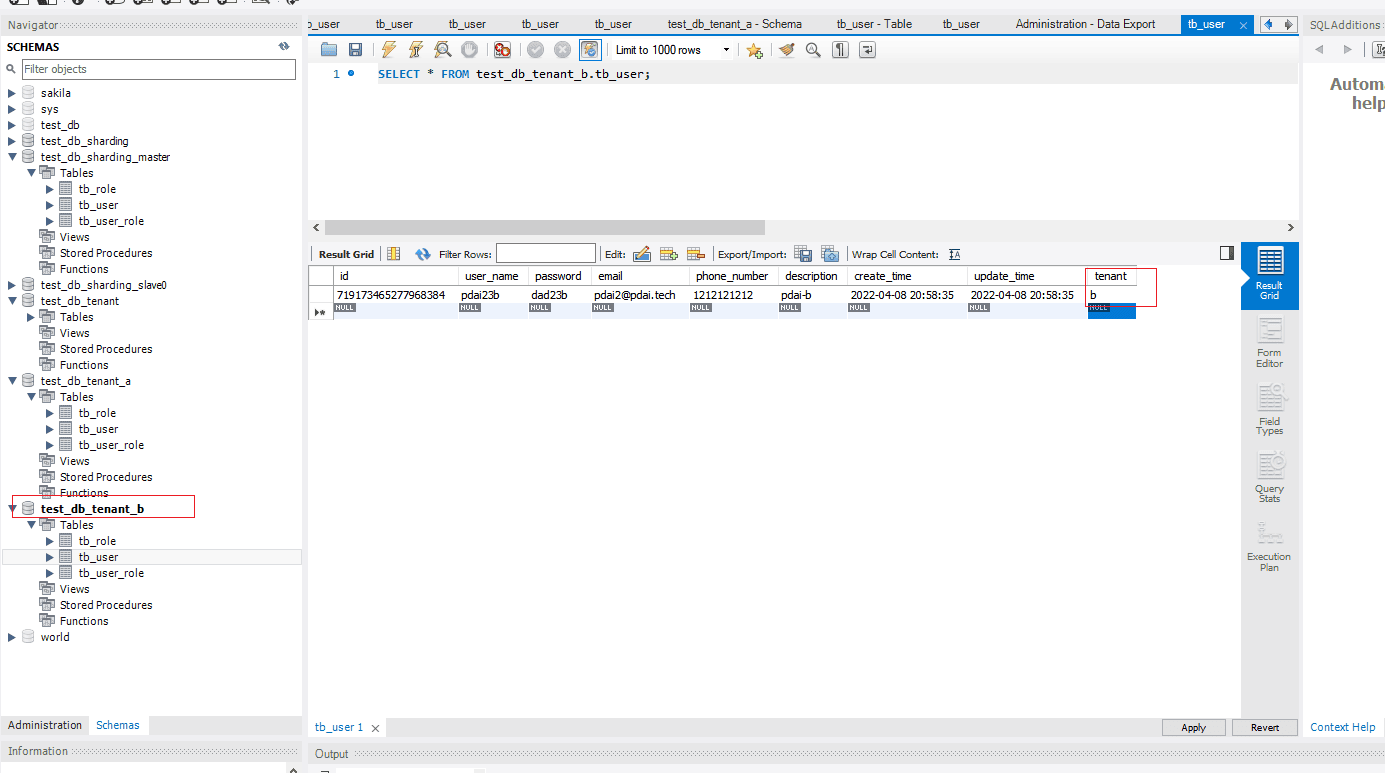Toggle invisible characters pilcrow button

click(x=840, y=50)
